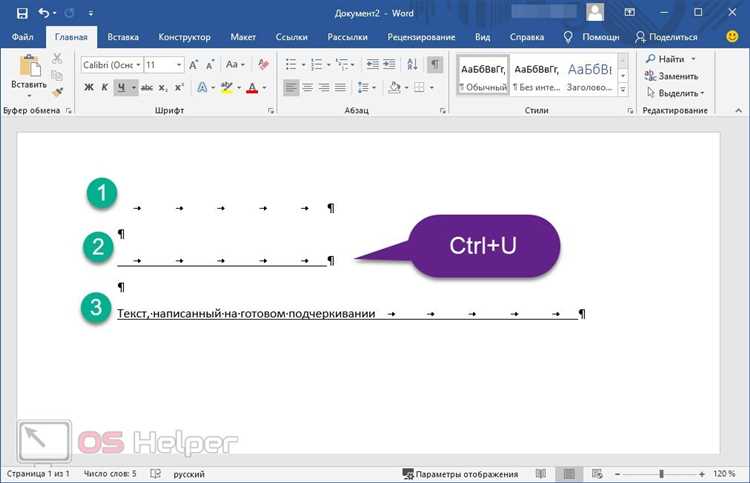Switch to the Вид tab
Screen dimensions: 750x483
coord(483,37)
